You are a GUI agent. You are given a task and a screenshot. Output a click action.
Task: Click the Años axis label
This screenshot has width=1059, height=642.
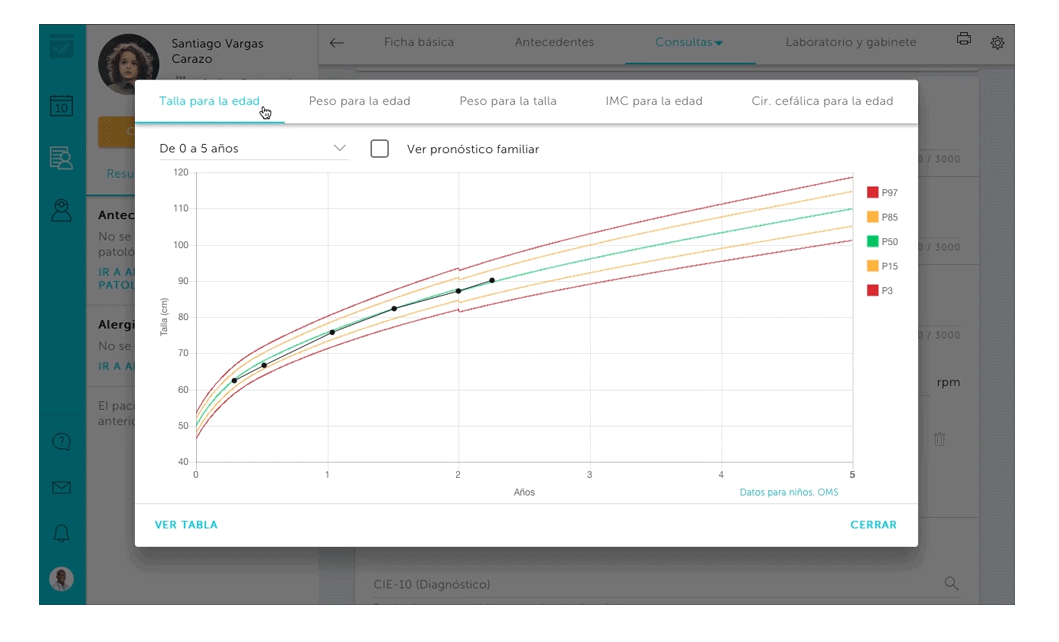(x=524, y=492)
